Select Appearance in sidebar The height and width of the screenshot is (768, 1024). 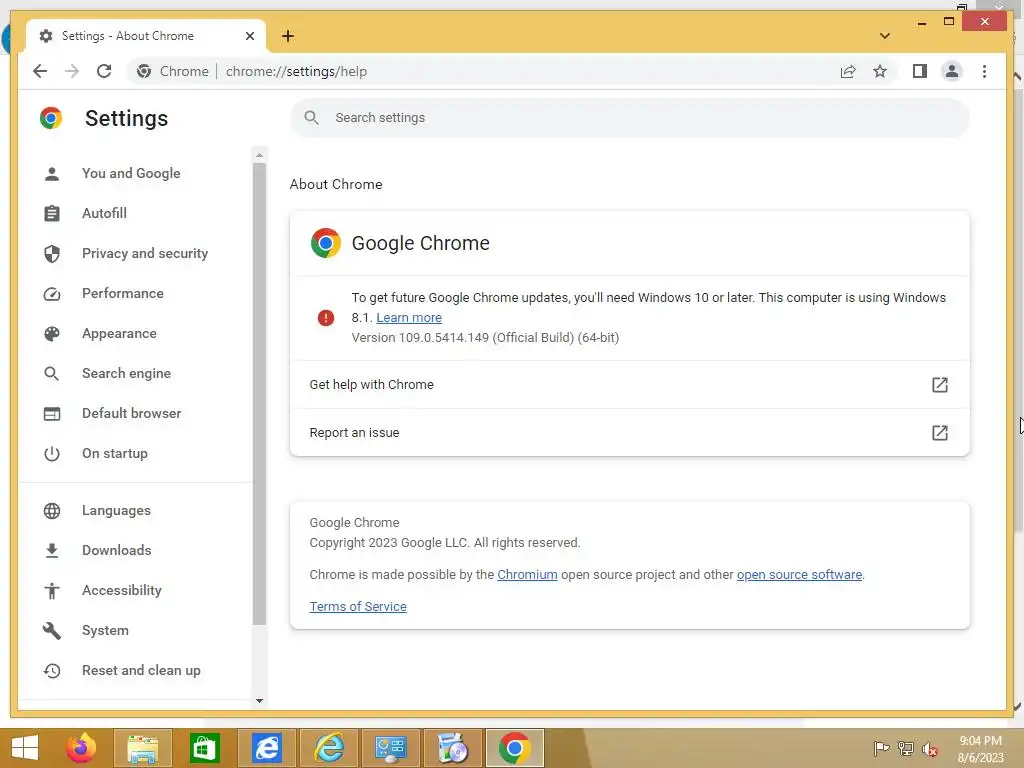click(x=120, y=333)
